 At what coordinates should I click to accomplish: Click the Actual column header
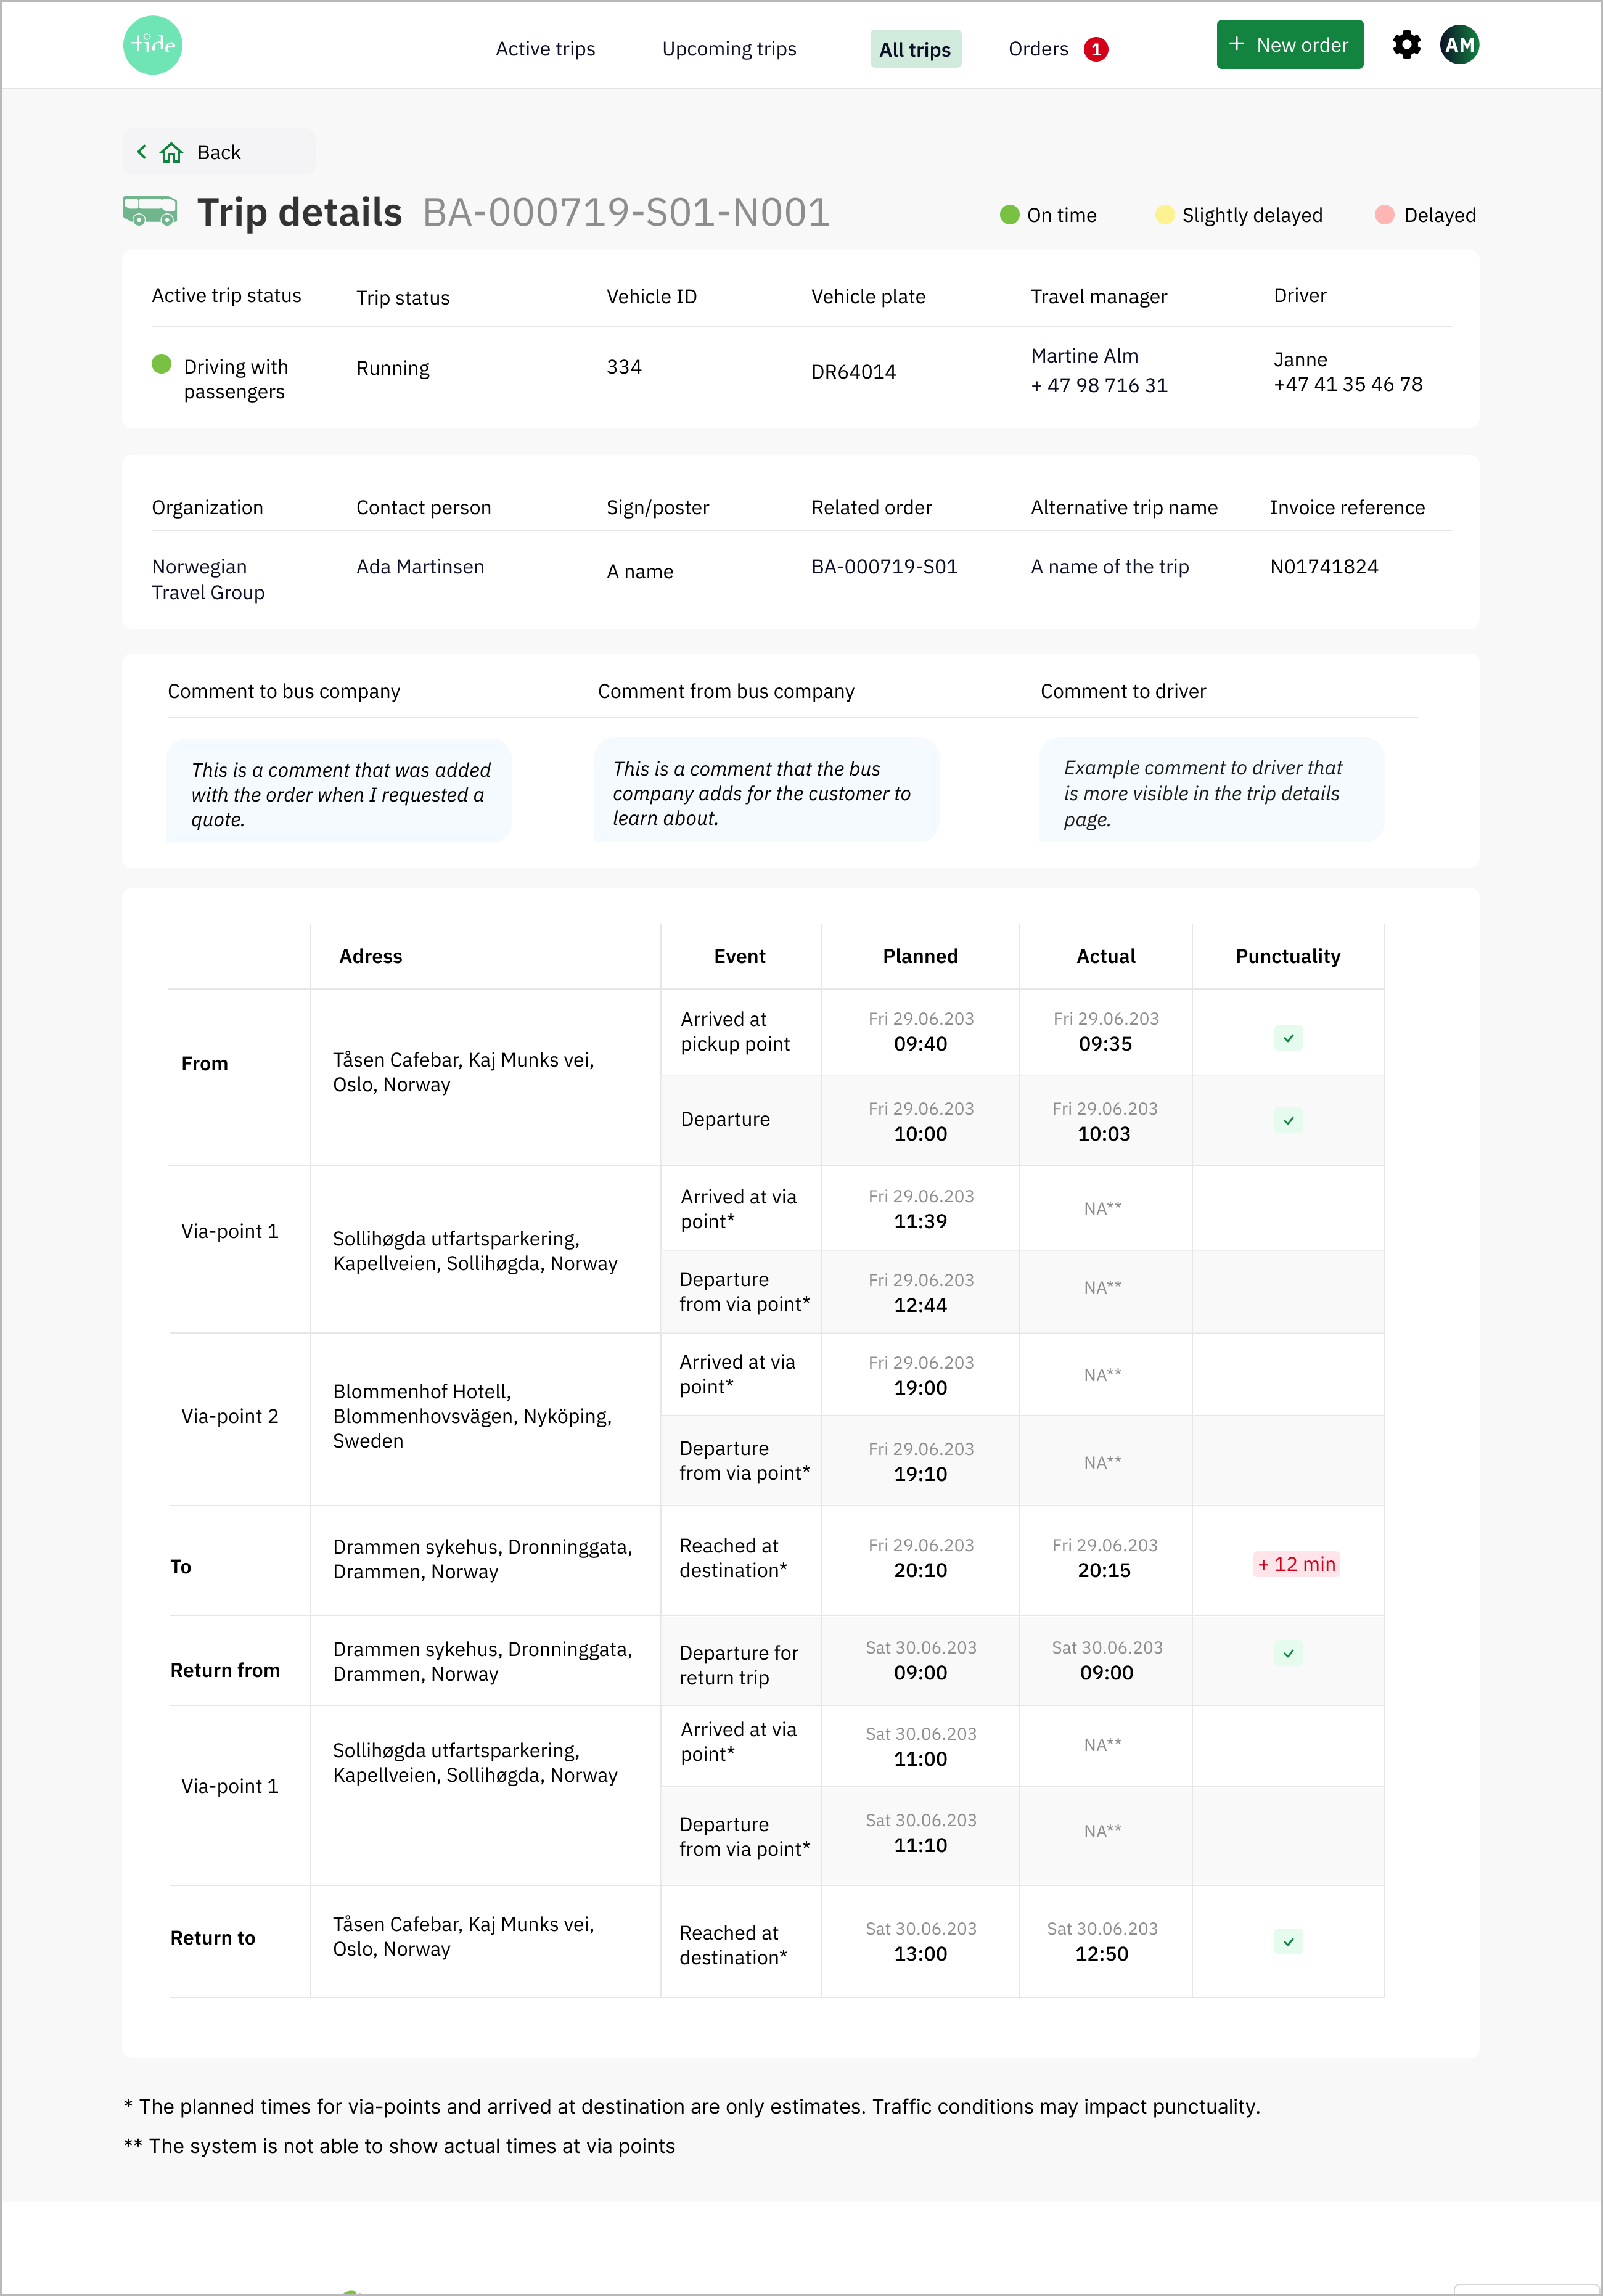click(x=1105, y=956)
